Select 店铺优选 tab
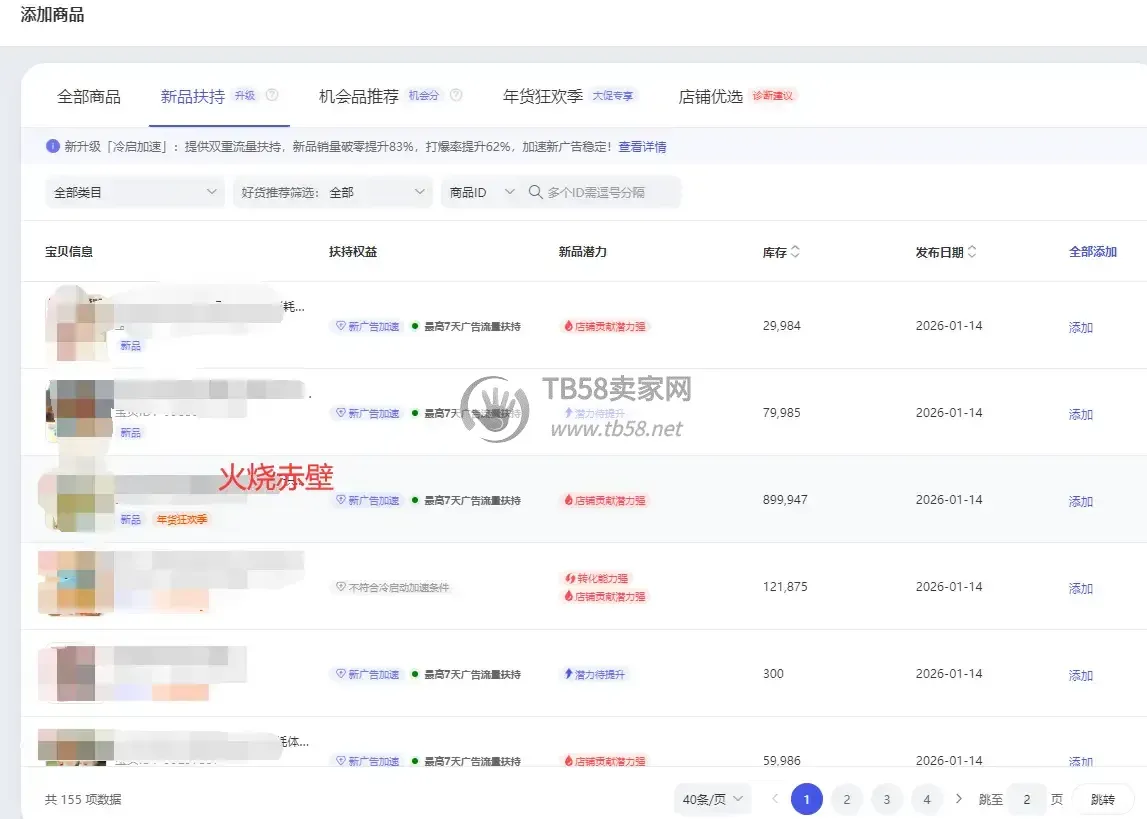 click(x=710, y=97)
